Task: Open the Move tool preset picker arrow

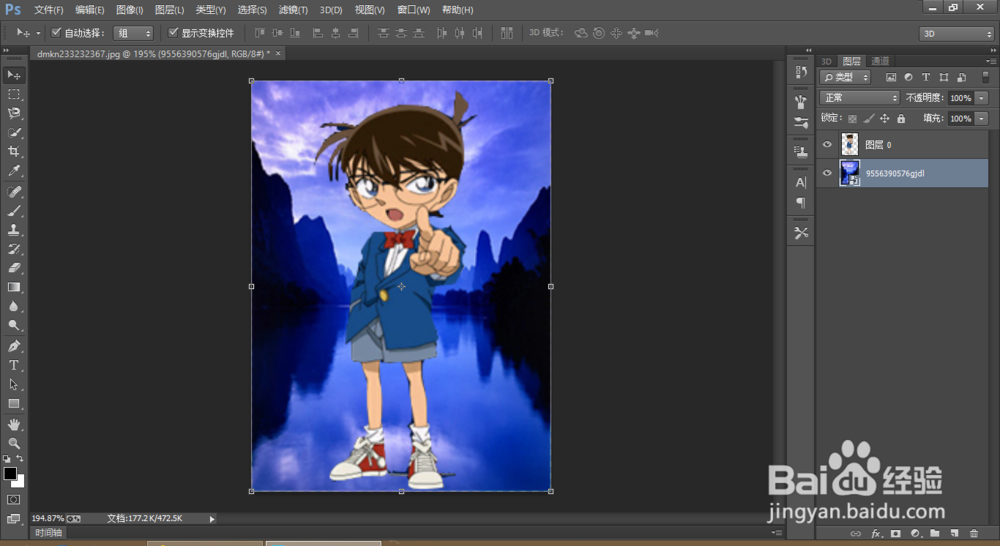Action: click(x=38, y=33)
